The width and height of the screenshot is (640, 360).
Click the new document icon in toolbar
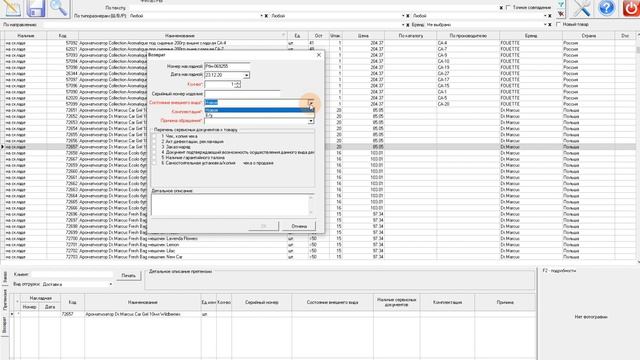[x=12, y=8]
